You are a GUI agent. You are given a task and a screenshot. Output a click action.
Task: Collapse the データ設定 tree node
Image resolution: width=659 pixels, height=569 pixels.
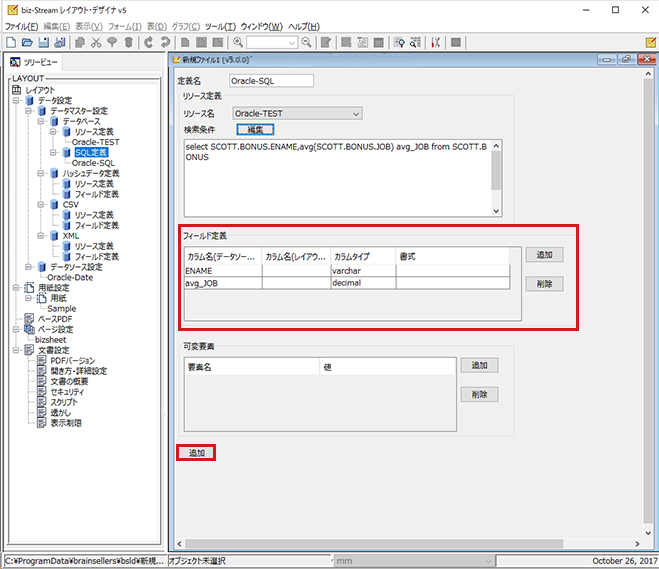[16, 100]
